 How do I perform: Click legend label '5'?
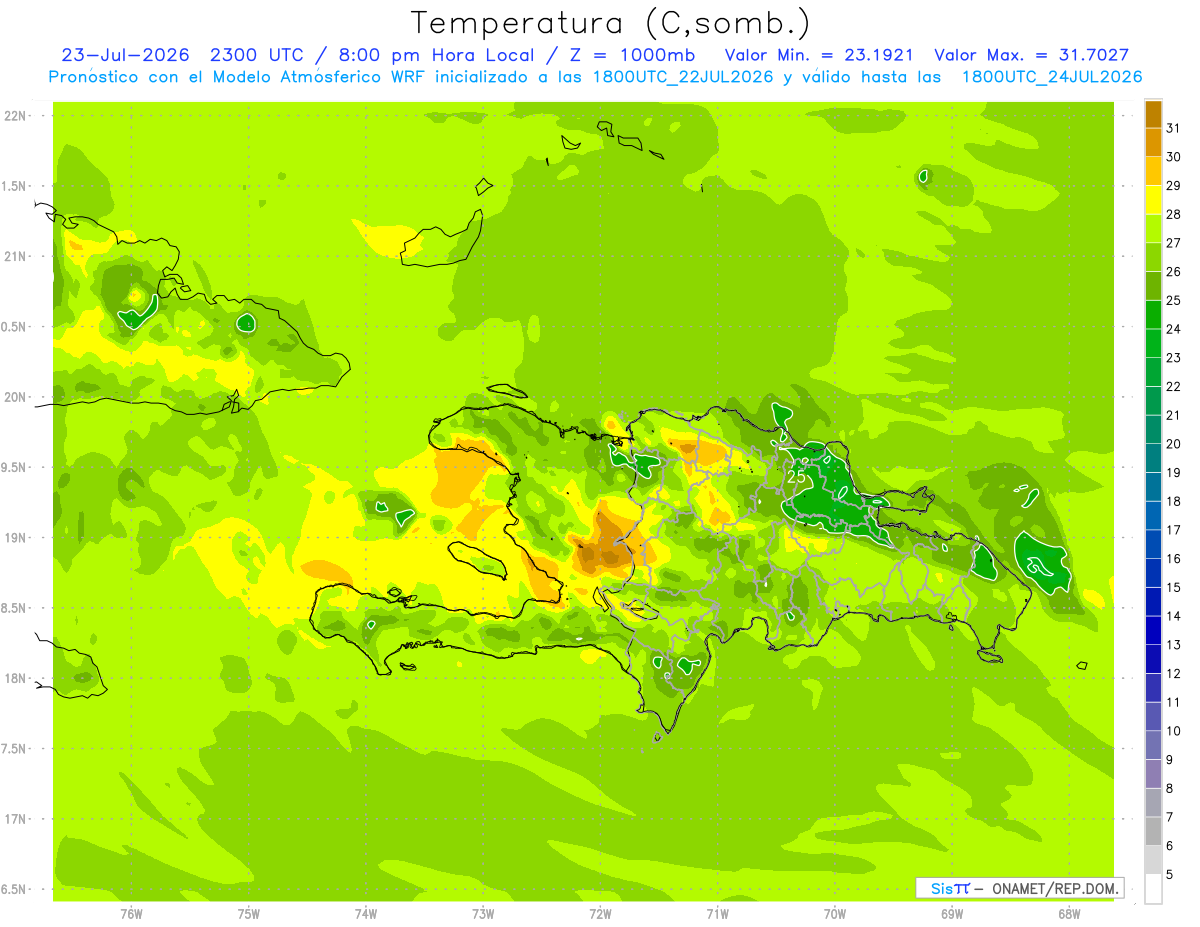pos(1170,874)
